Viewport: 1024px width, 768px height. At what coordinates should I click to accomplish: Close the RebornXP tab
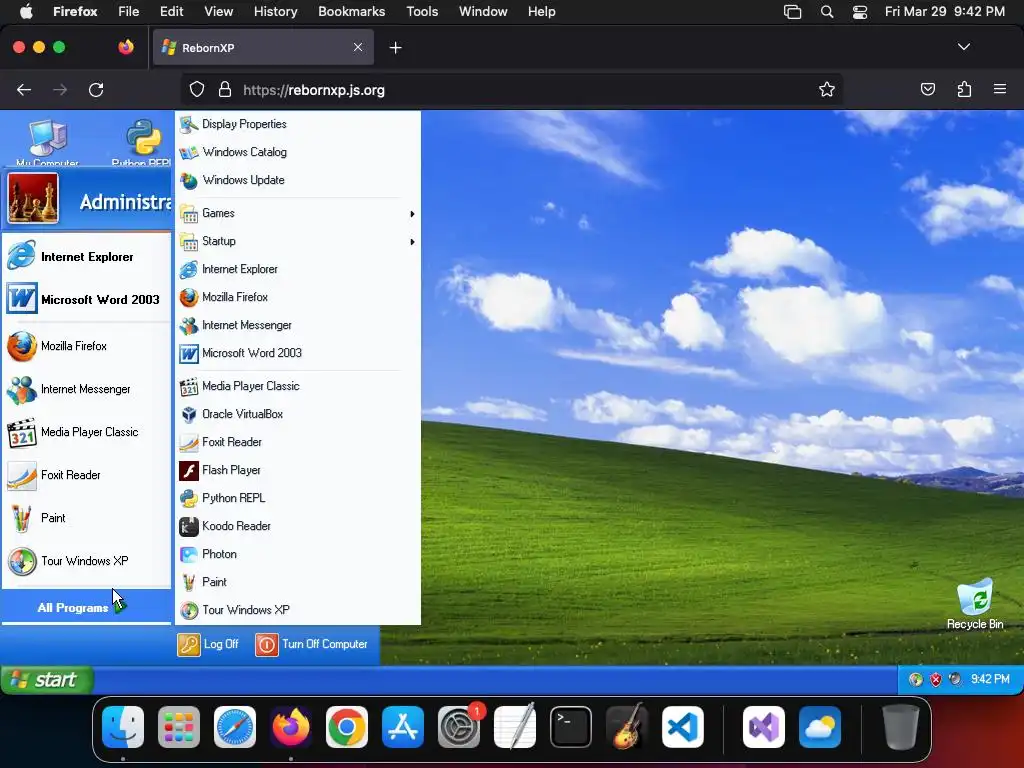point(358,47)
